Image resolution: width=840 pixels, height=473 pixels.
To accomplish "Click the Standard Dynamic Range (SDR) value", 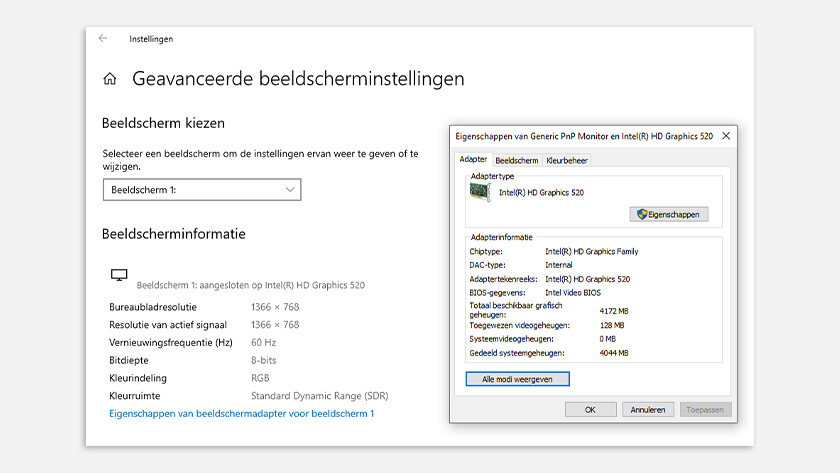I will [x=319, y=396].
